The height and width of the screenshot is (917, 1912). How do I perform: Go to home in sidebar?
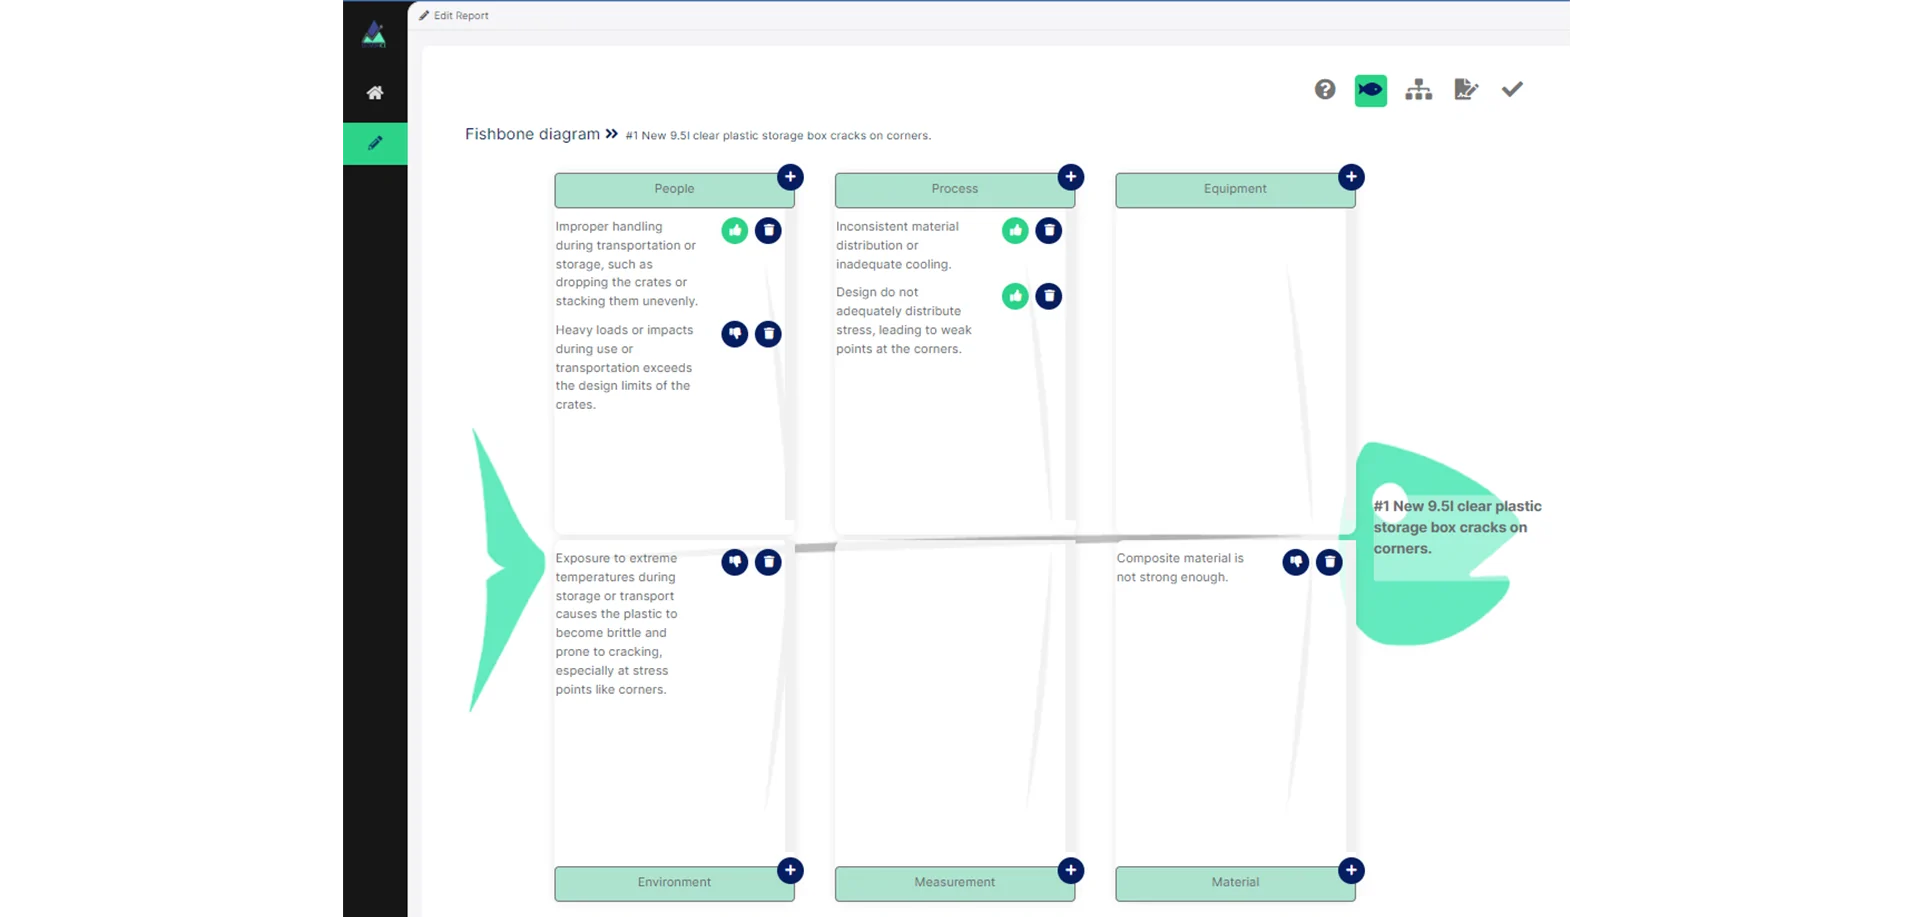point(375,93)
